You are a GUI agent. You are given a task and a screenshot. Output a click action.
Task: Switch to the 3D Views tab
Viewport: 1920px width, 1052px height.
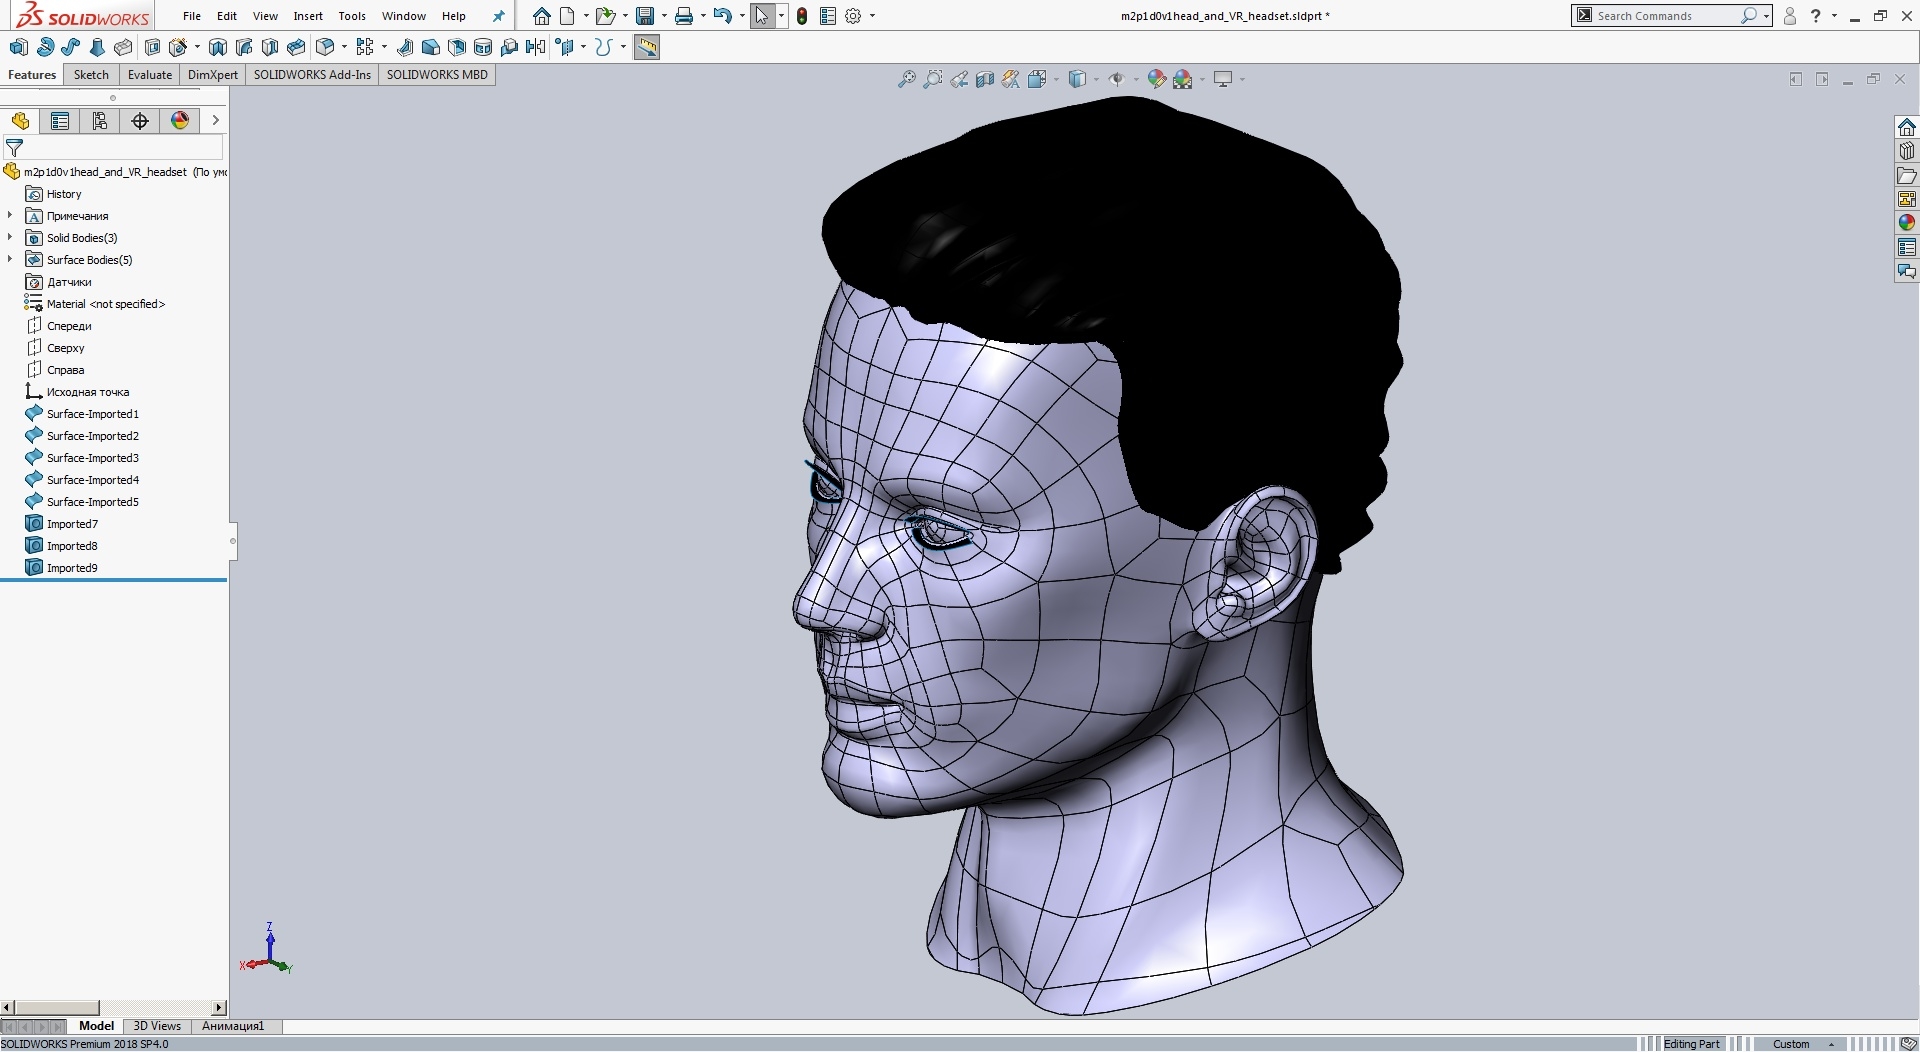157,1026
